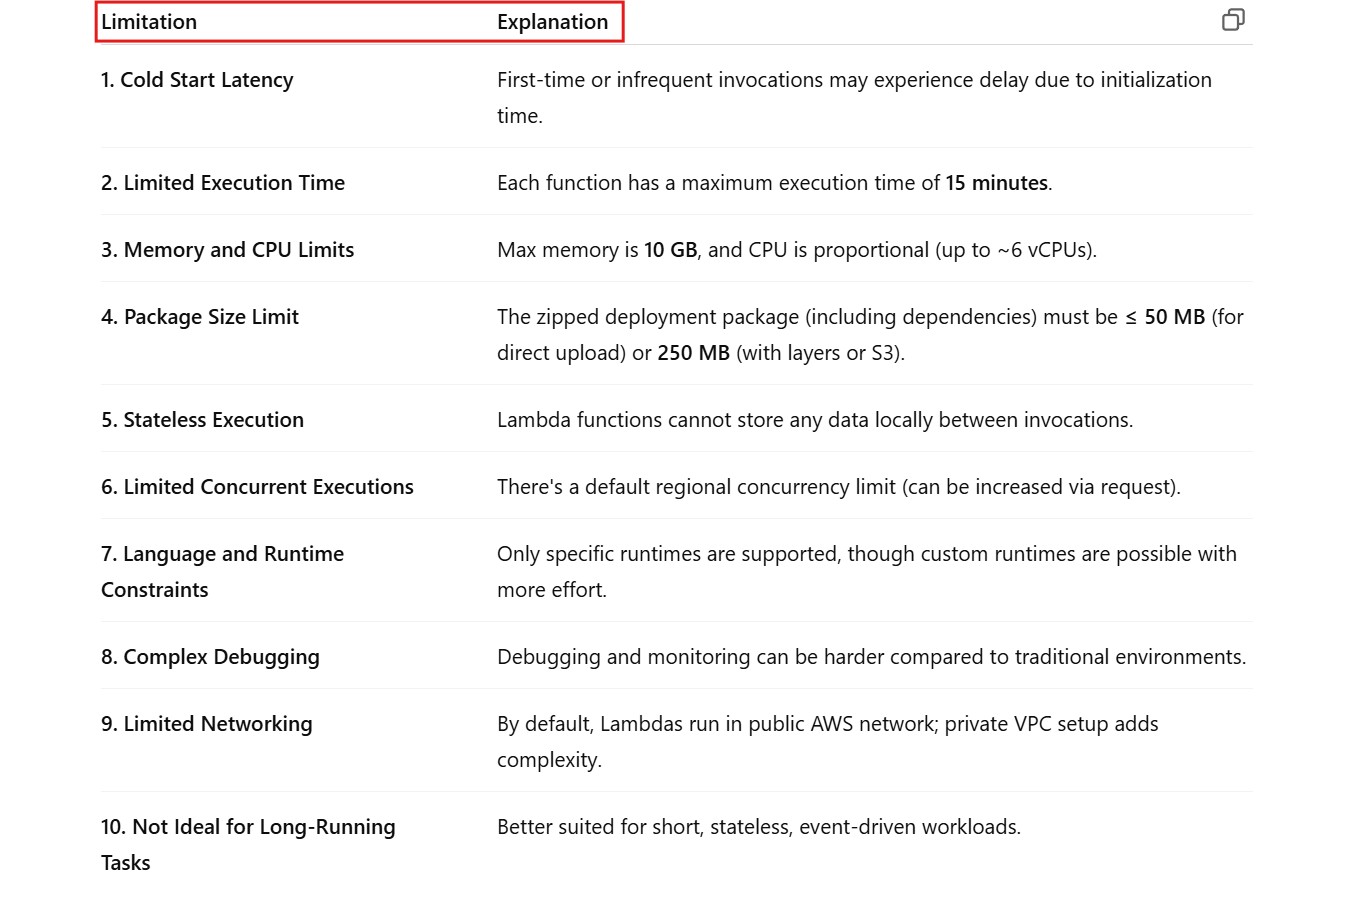Viewport: 1355px width, 911px height.
Task: Click Not Ideal for Long-Running Tasks
Action: coord(248,827)
